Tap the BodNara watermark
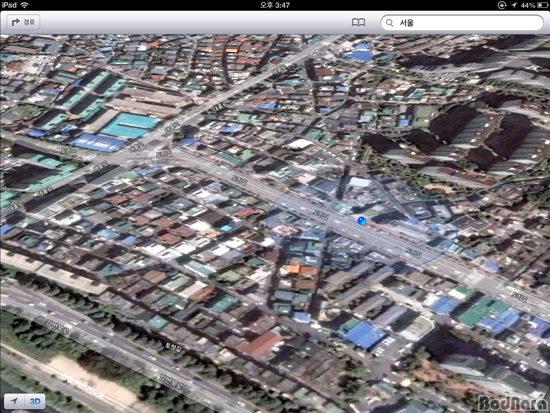 tap(513, 402)
